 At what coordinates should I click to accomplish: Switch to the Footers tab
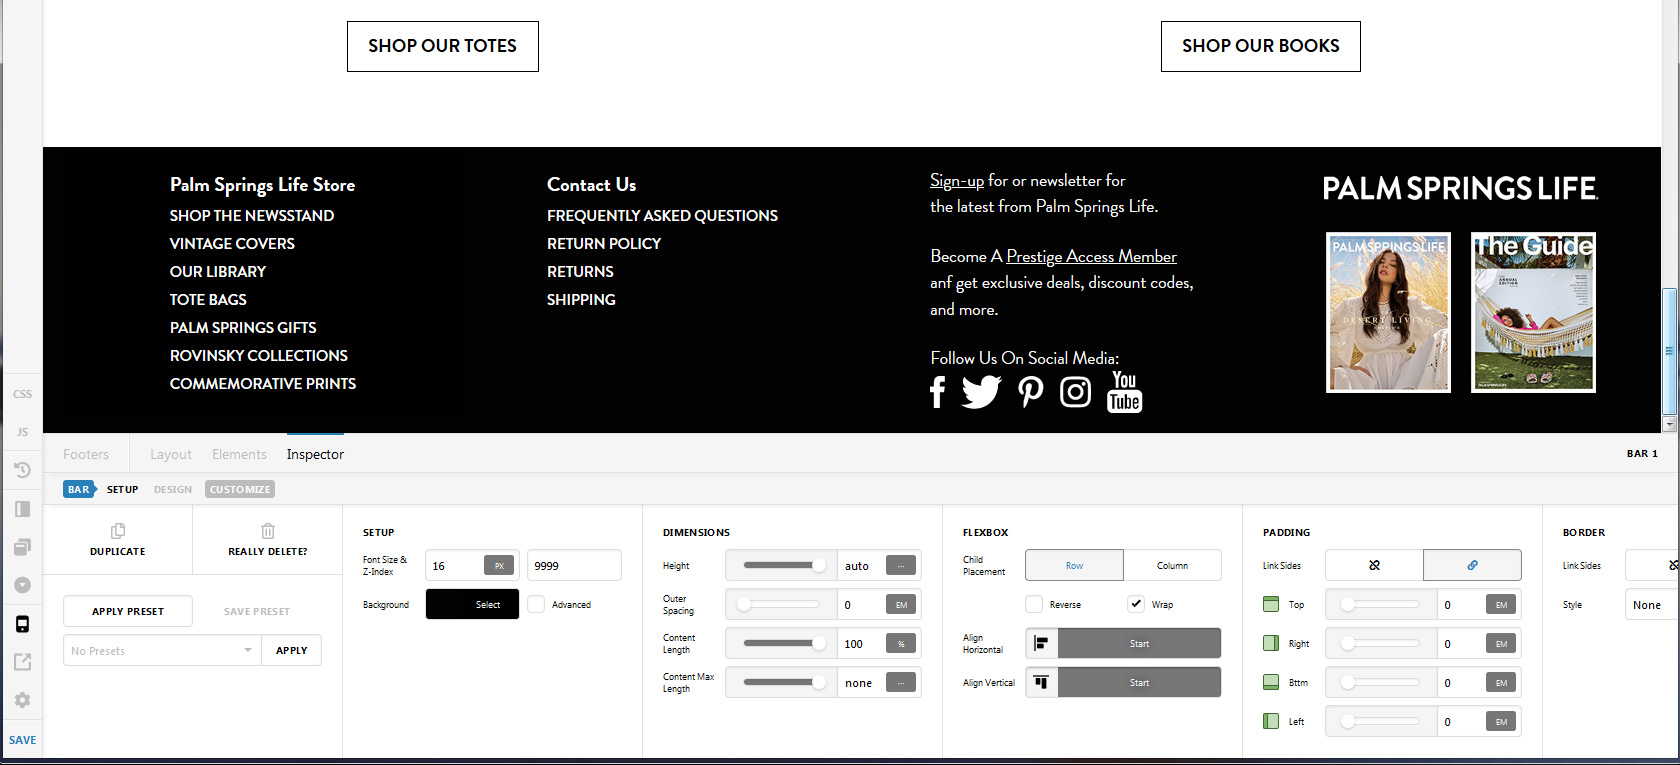tap(86, 454)
